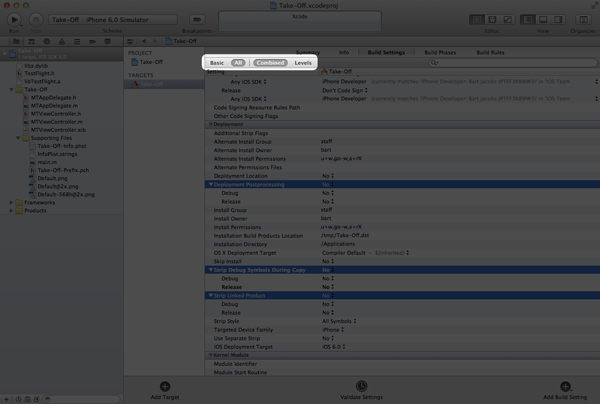Select Default@2x.png
The image size is (600, 404).
pyautogui.click(x=57, y=186)
